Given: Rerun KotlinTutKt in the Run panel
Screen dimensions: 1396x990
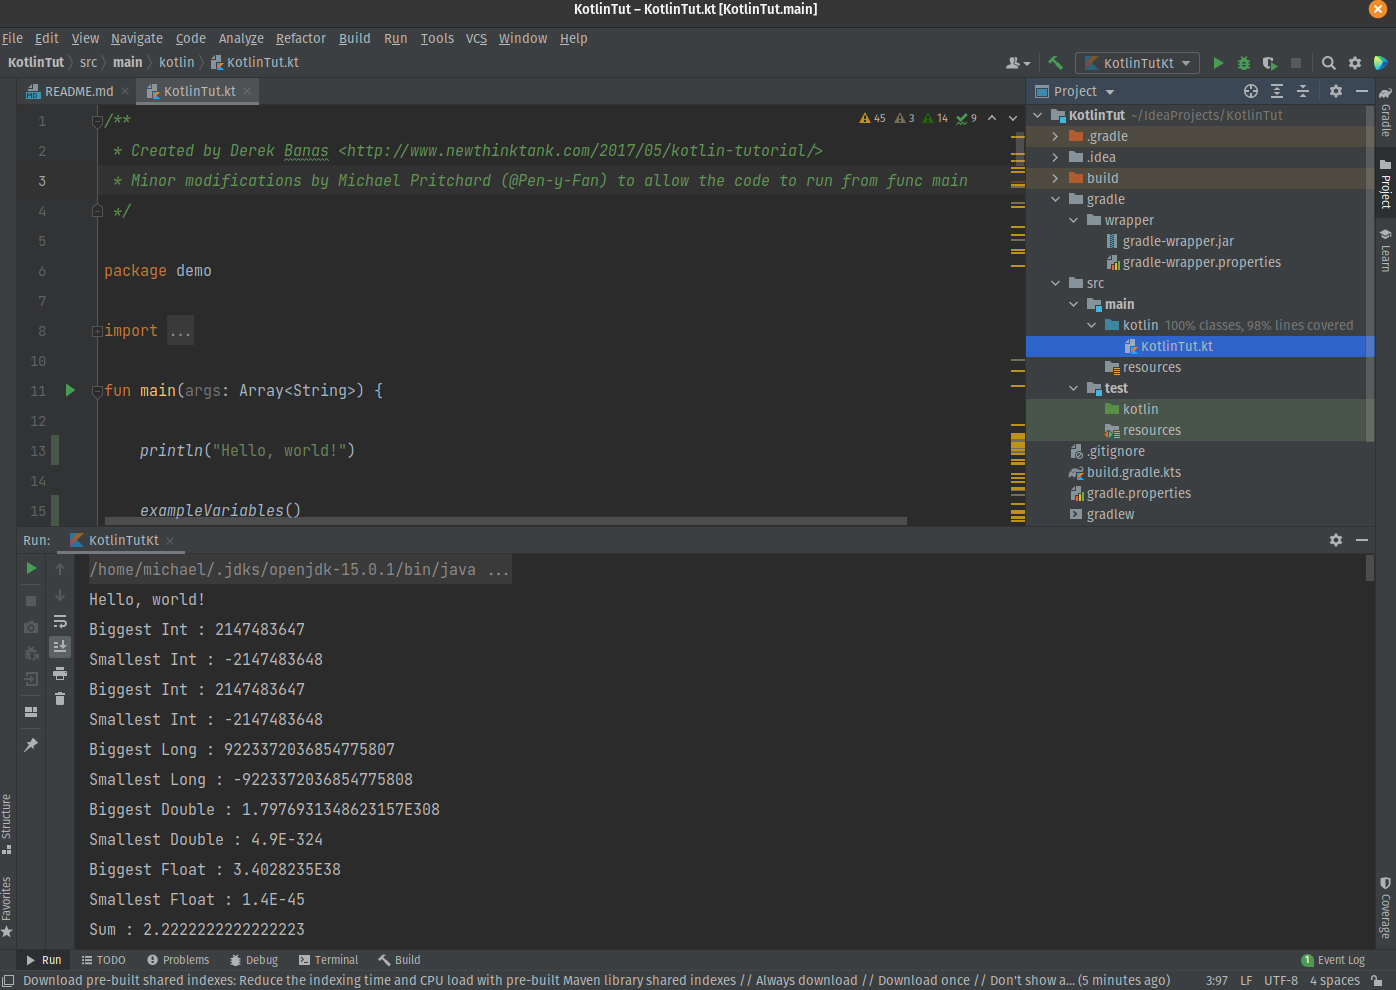Looking at the screenshot, I should 31,568.
